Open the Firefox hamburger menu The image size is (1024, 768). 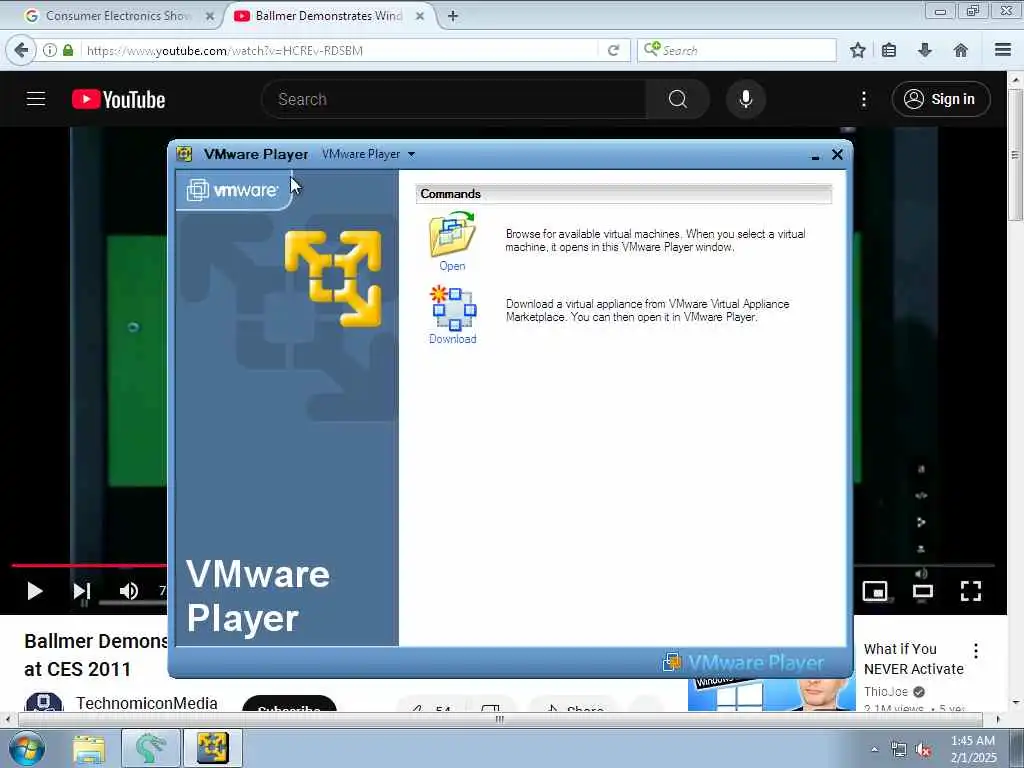click(x=1003, y=50)
